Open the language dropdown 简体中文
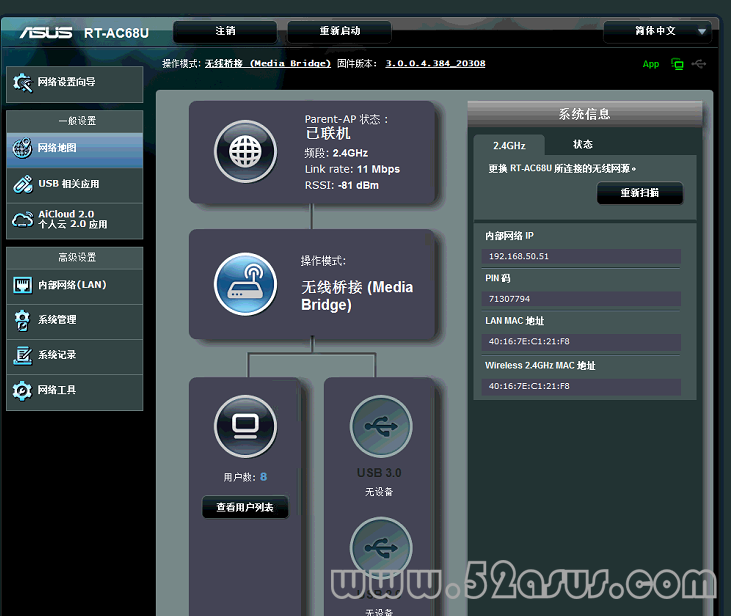This screenshot has width=731, height=616. [x=657, y=31]
